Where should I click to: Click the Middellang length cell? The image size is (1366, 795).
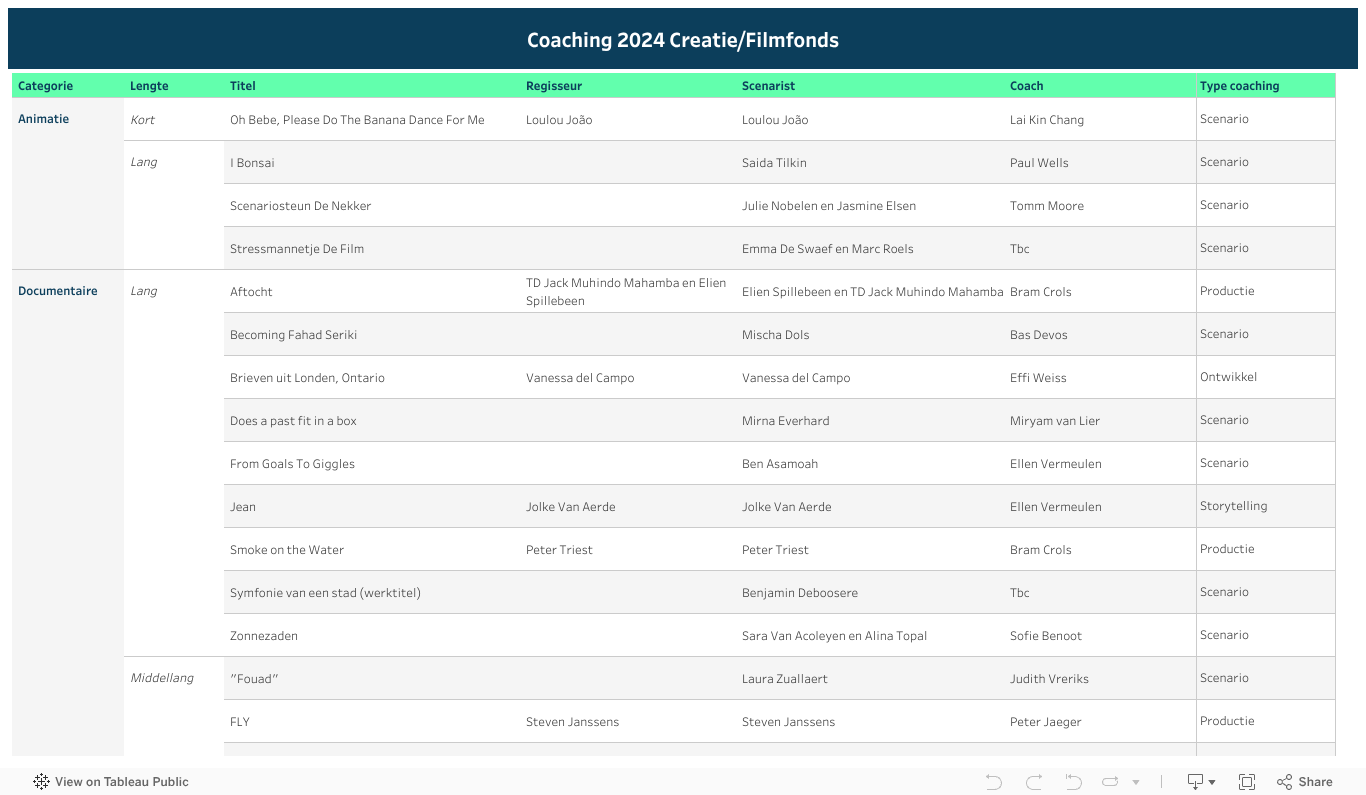click(162, 678)
